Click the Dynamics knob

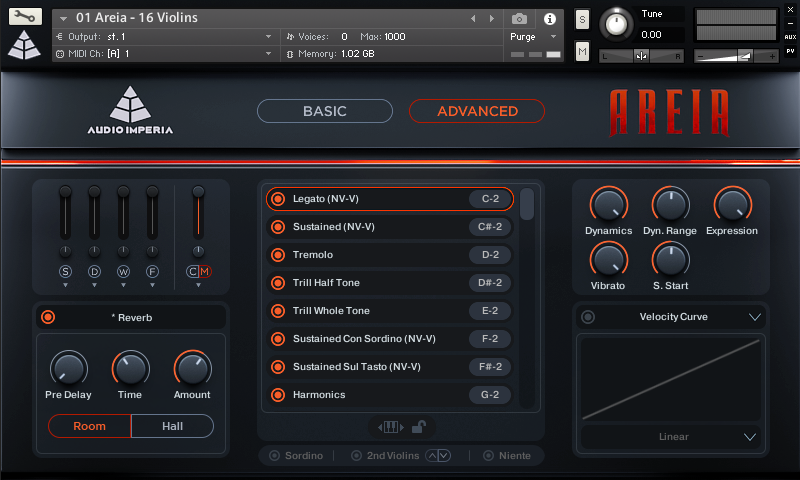pos(607,205)
